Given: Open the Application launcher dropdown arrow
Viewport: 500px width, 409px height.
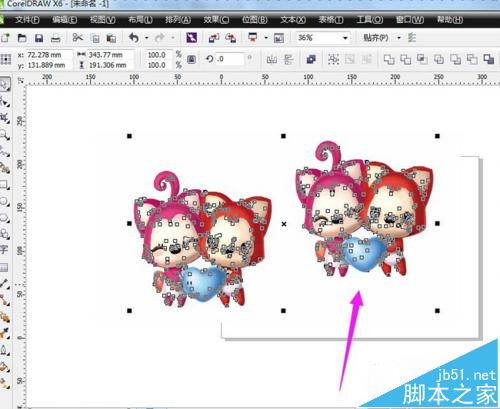Looking at the screenshot, I should click(x=266, y=38).
